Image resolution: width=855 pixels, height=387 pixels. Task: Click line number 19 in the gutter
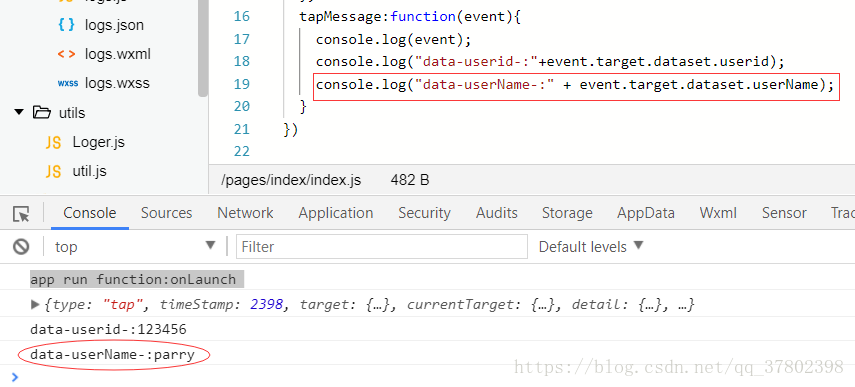[242, 84]
